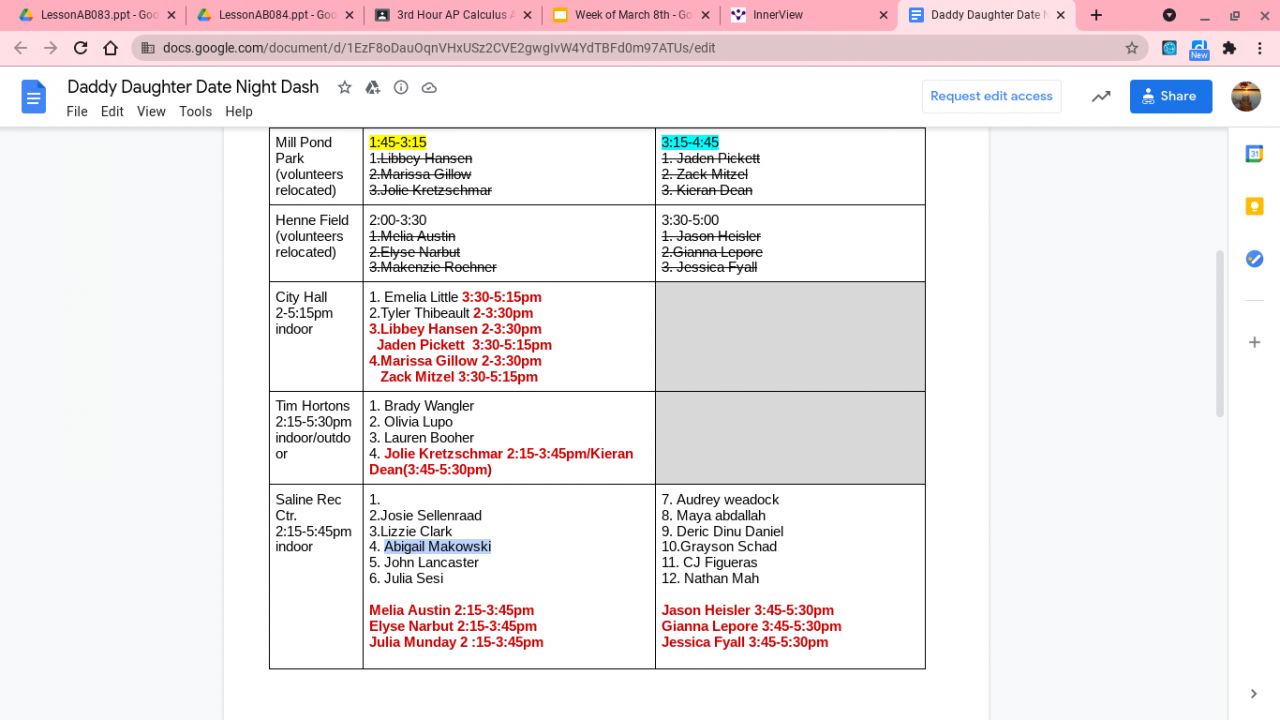Click the Henne Field 2:00-3:30 time

tap(398, 220)
